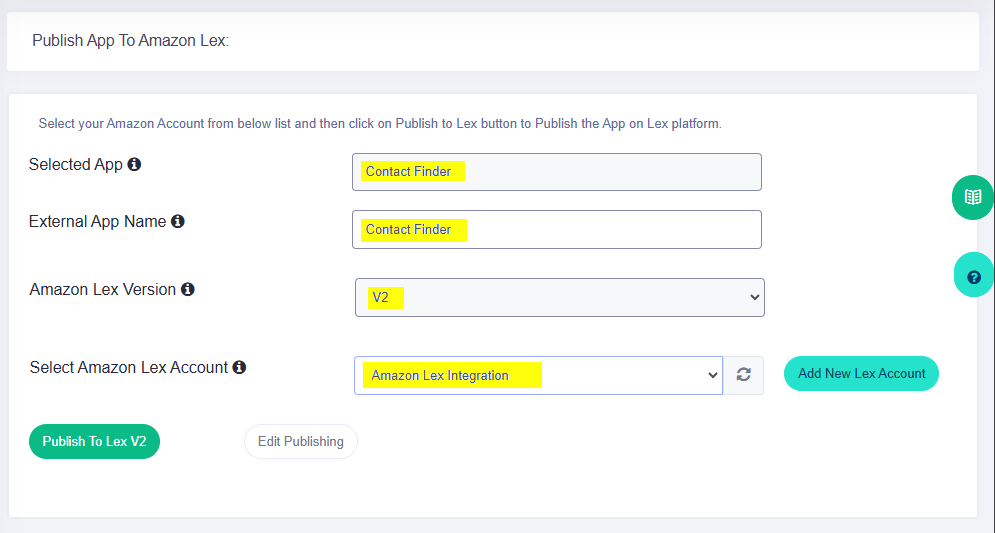
Task: Click the External App Name label text
Action: 97,221
